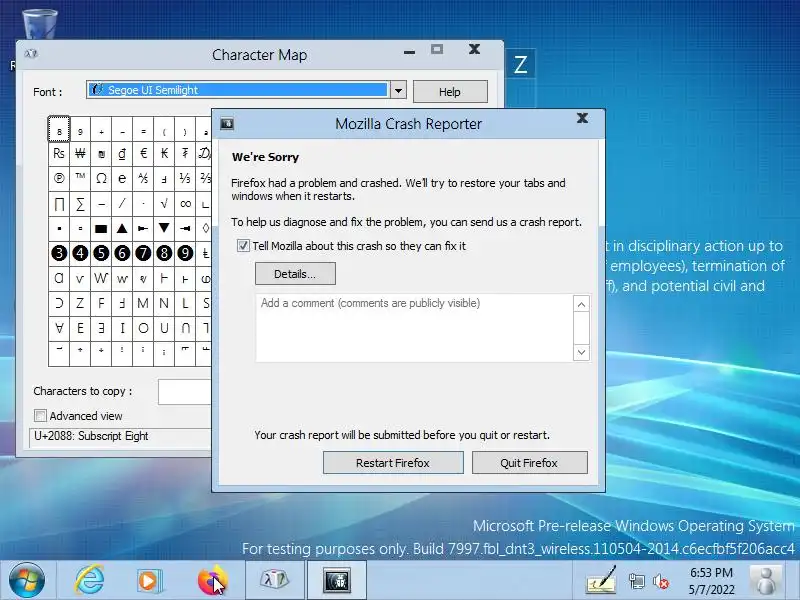Pick the won sign ₩ cell
This screenshot has height=600, width=800.
(x=80, y=154)
